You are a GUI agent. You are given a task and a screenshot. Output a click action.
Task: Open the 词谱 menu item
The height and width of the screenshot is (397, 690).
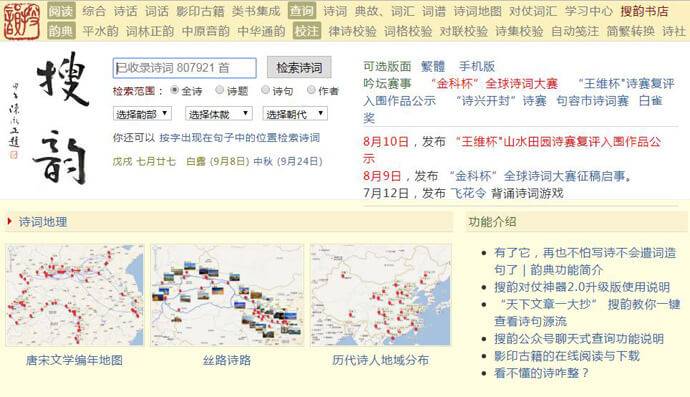(x=434, y=11)
